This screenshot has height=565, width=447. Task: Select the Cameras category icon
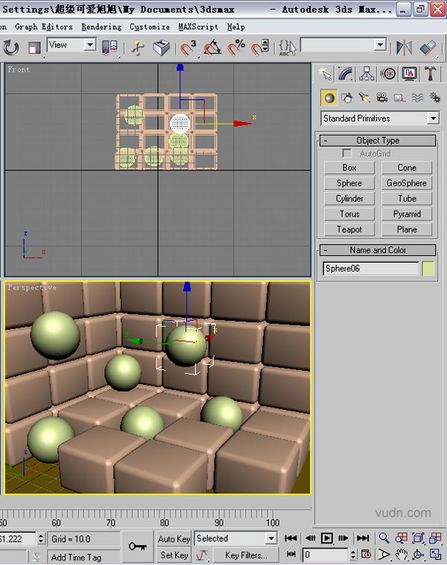pyautogui.click(x=381, y=98)
